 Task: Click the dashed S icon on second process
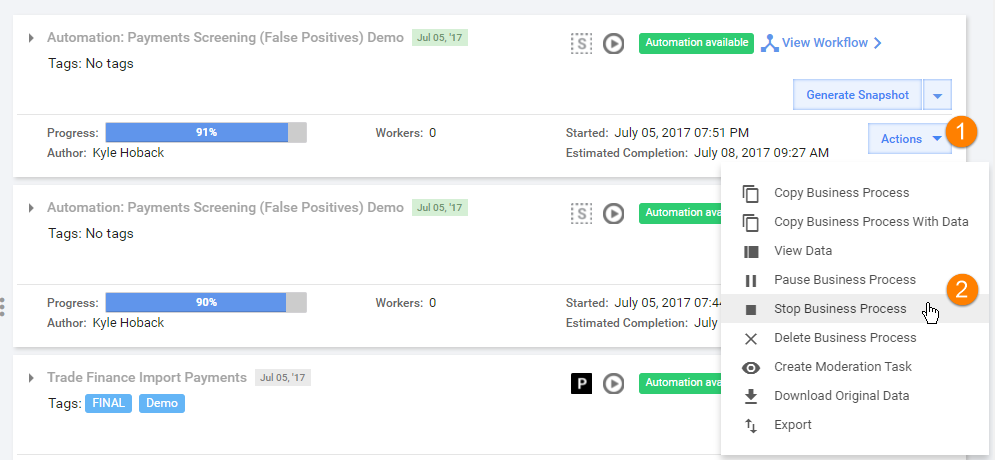581,213
